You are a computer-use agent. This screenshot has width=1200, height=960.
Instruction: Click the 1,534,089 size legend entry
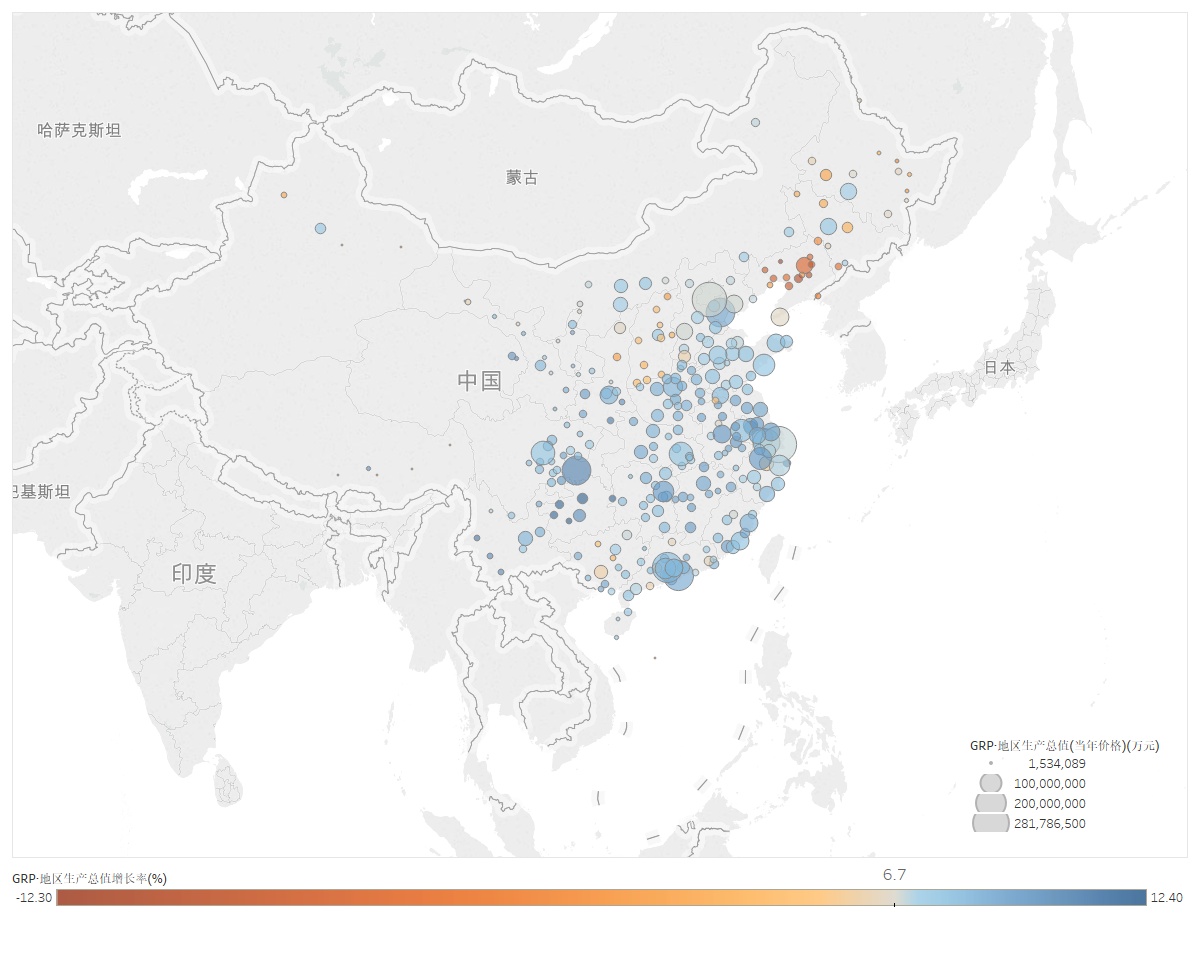[1057, 763]
